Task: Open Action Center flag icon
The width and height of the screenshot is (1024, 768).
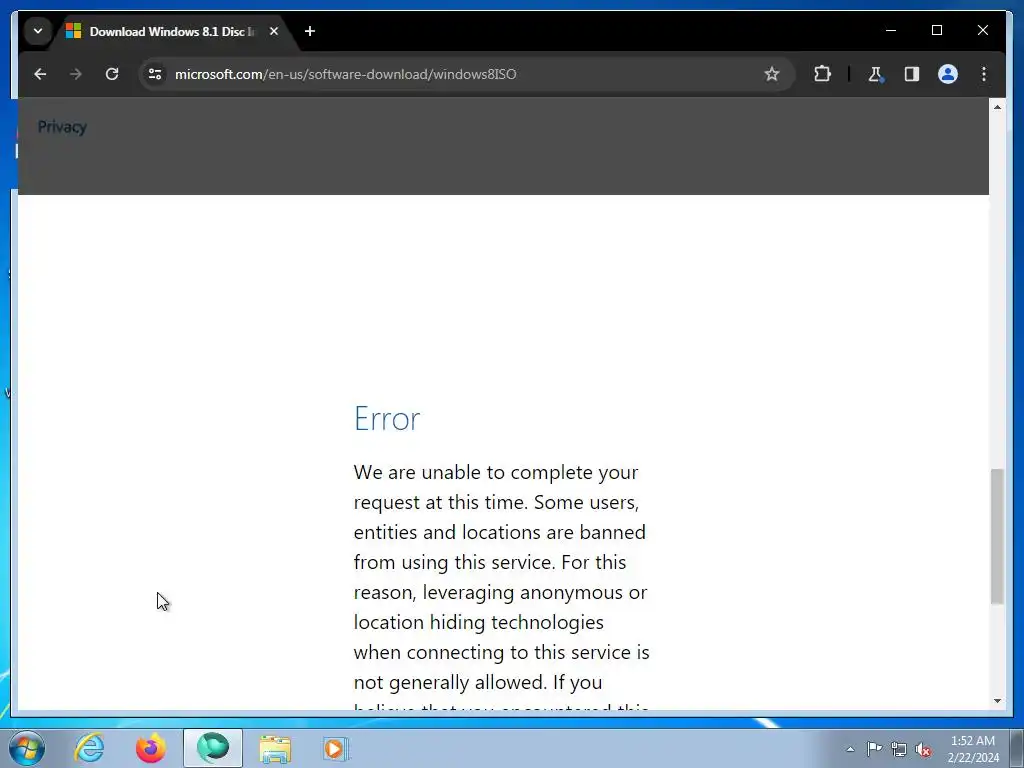Action: coord(874,749)
